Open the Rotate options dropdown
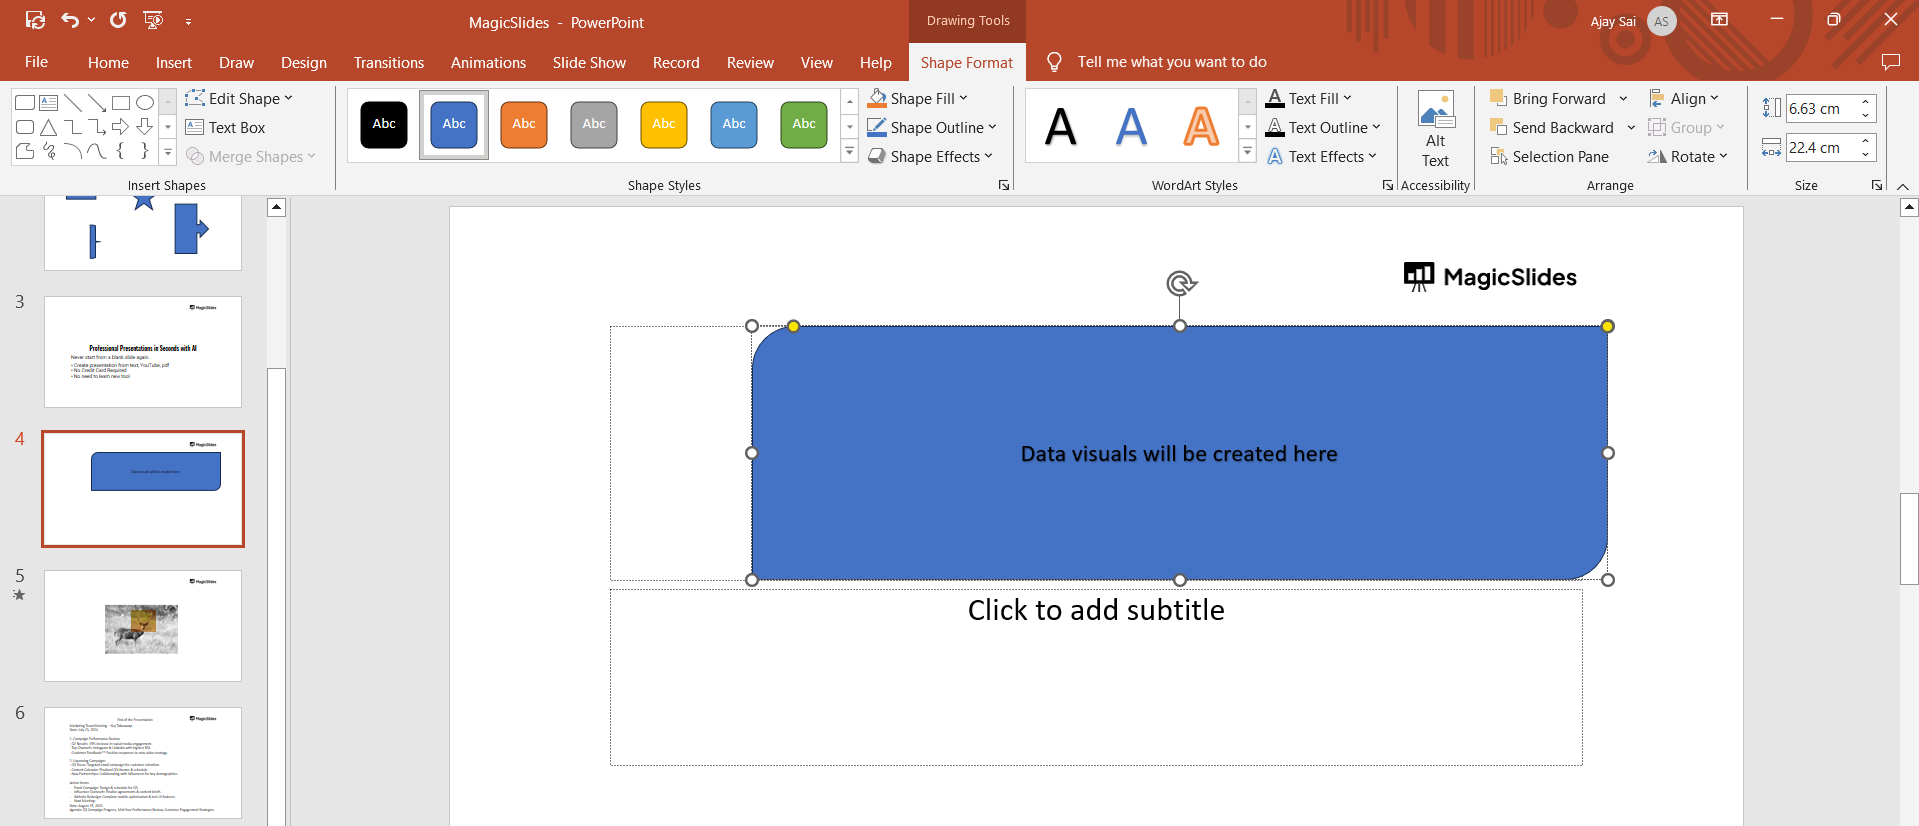This screenshot has height=826, width=1919. [x=1687, y=156]
